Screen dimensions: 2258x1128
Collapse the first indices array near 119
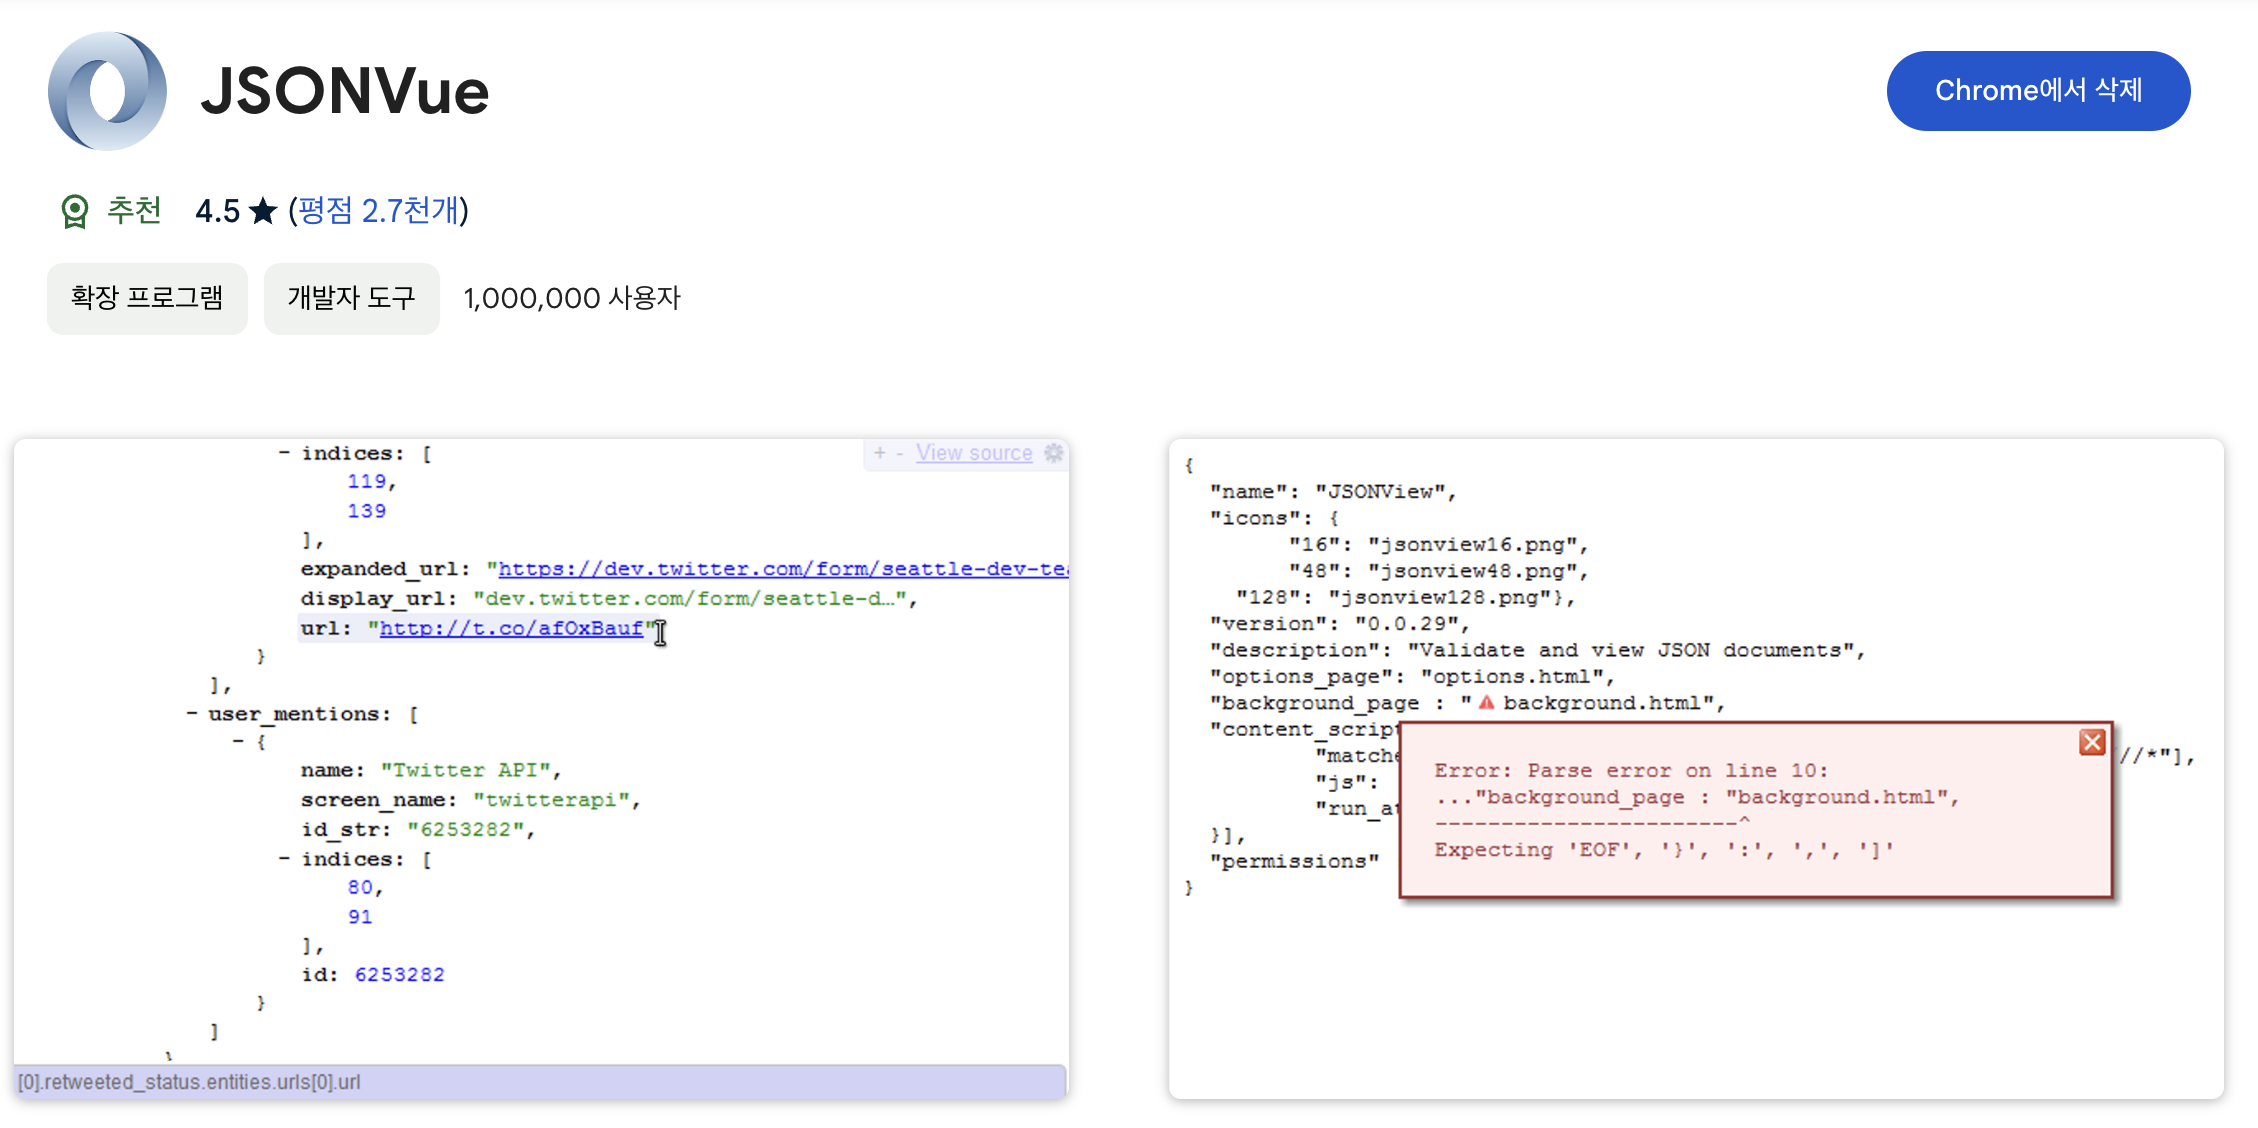pos(284,453)
